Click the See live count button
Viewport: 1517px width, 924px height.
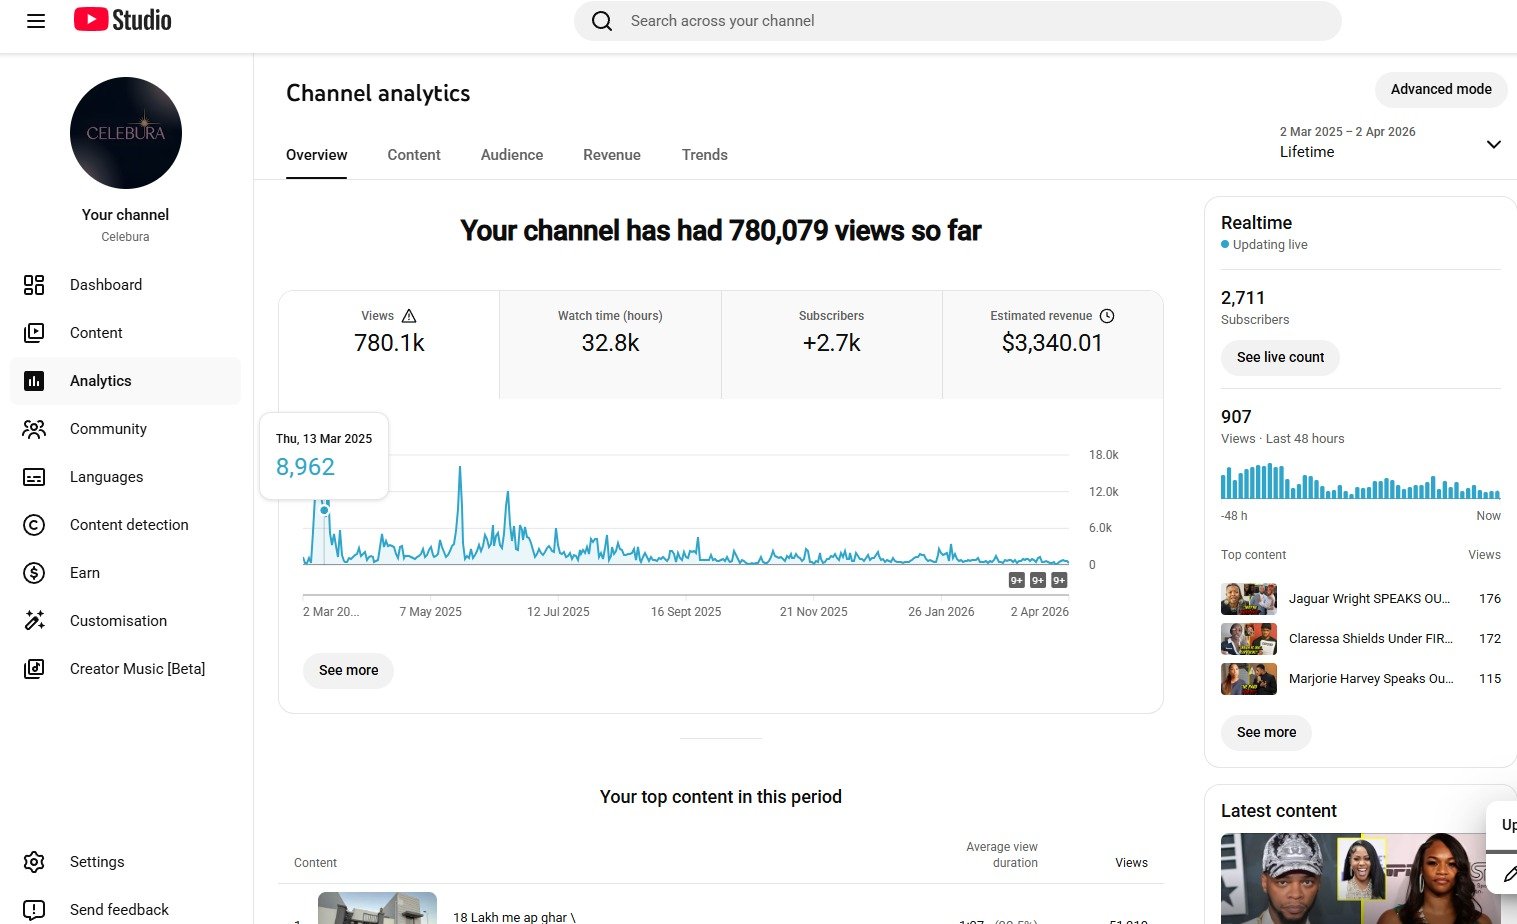click(1280, 357)
